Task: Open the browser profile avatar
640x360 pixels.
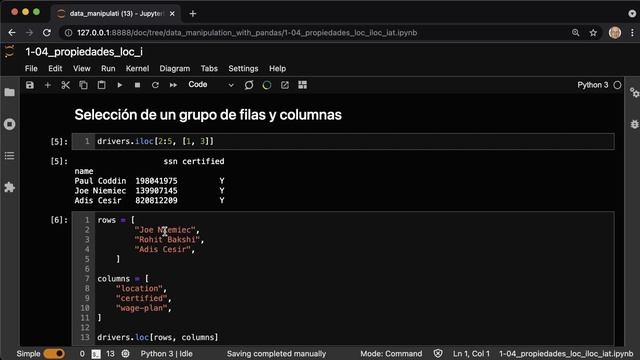Action: (615, 33)
